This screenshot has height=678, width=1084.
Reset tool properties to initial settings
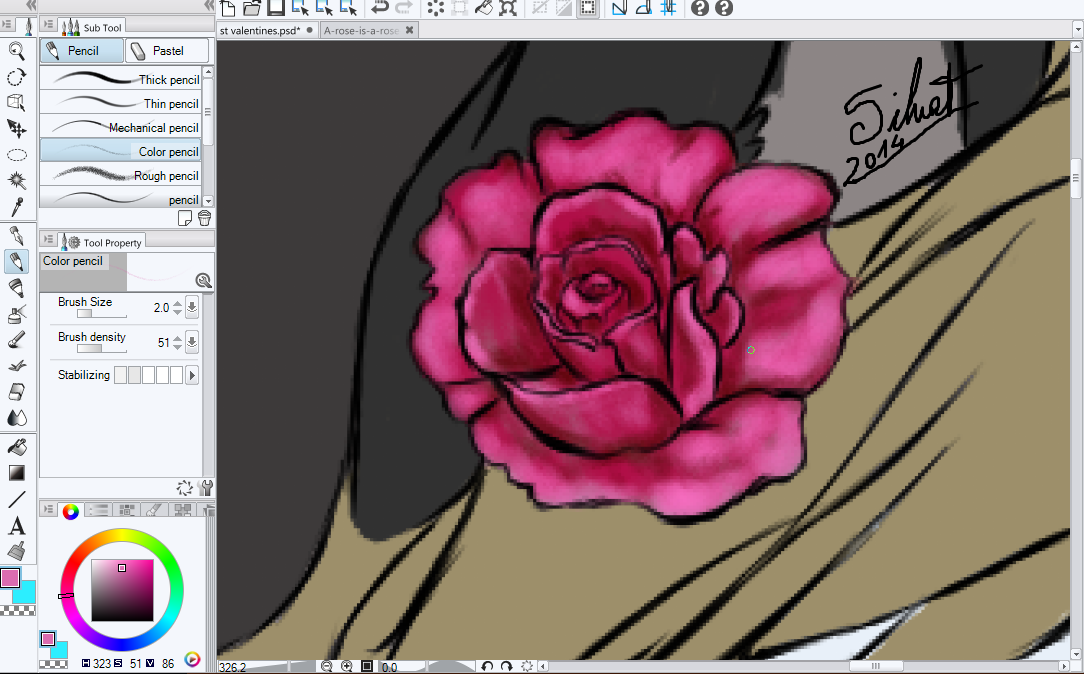click(x=185, y=488)
